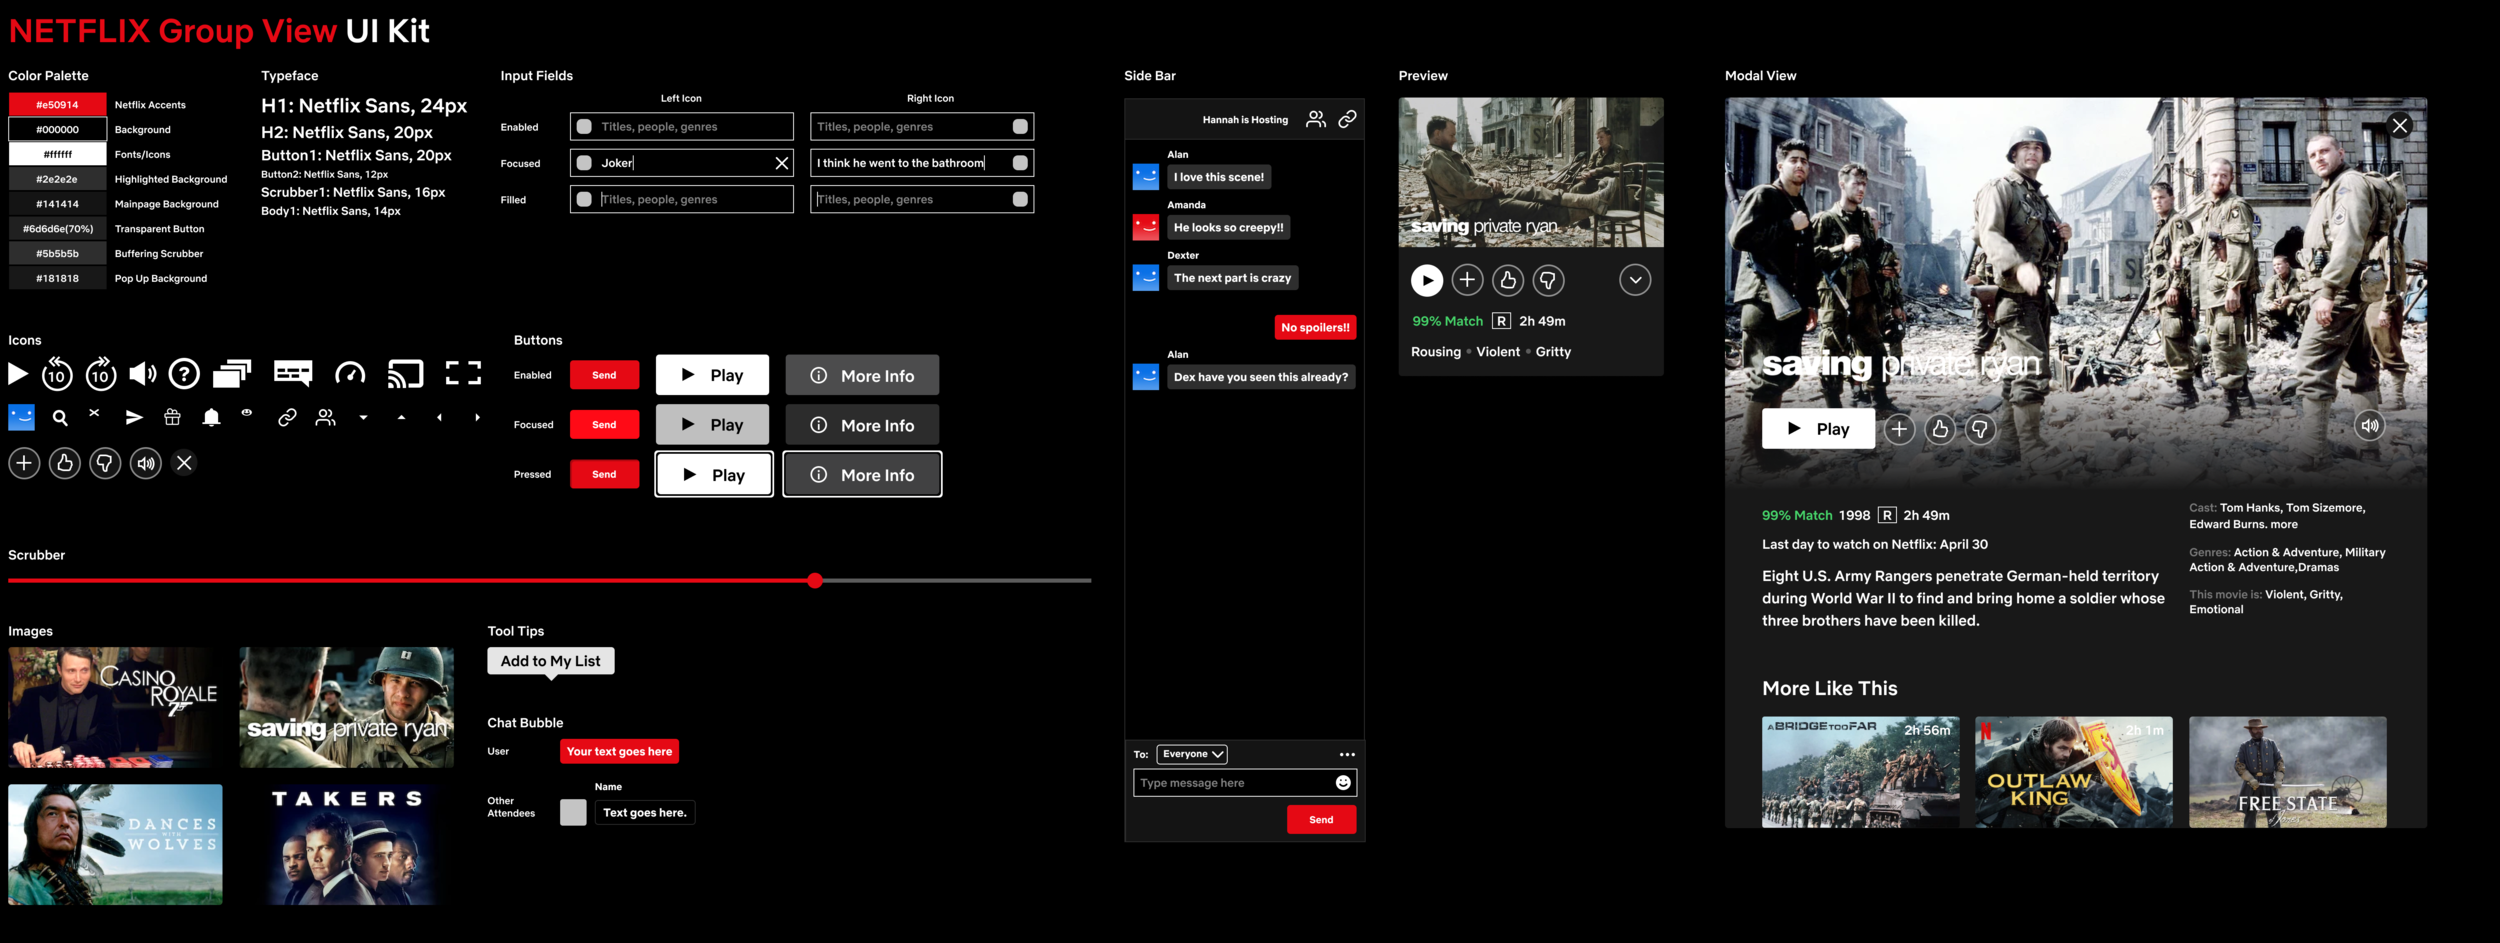This screenshot has width=2500, height=943.
Task: Click the Pressed state More Info button
Action: [862, 474]
